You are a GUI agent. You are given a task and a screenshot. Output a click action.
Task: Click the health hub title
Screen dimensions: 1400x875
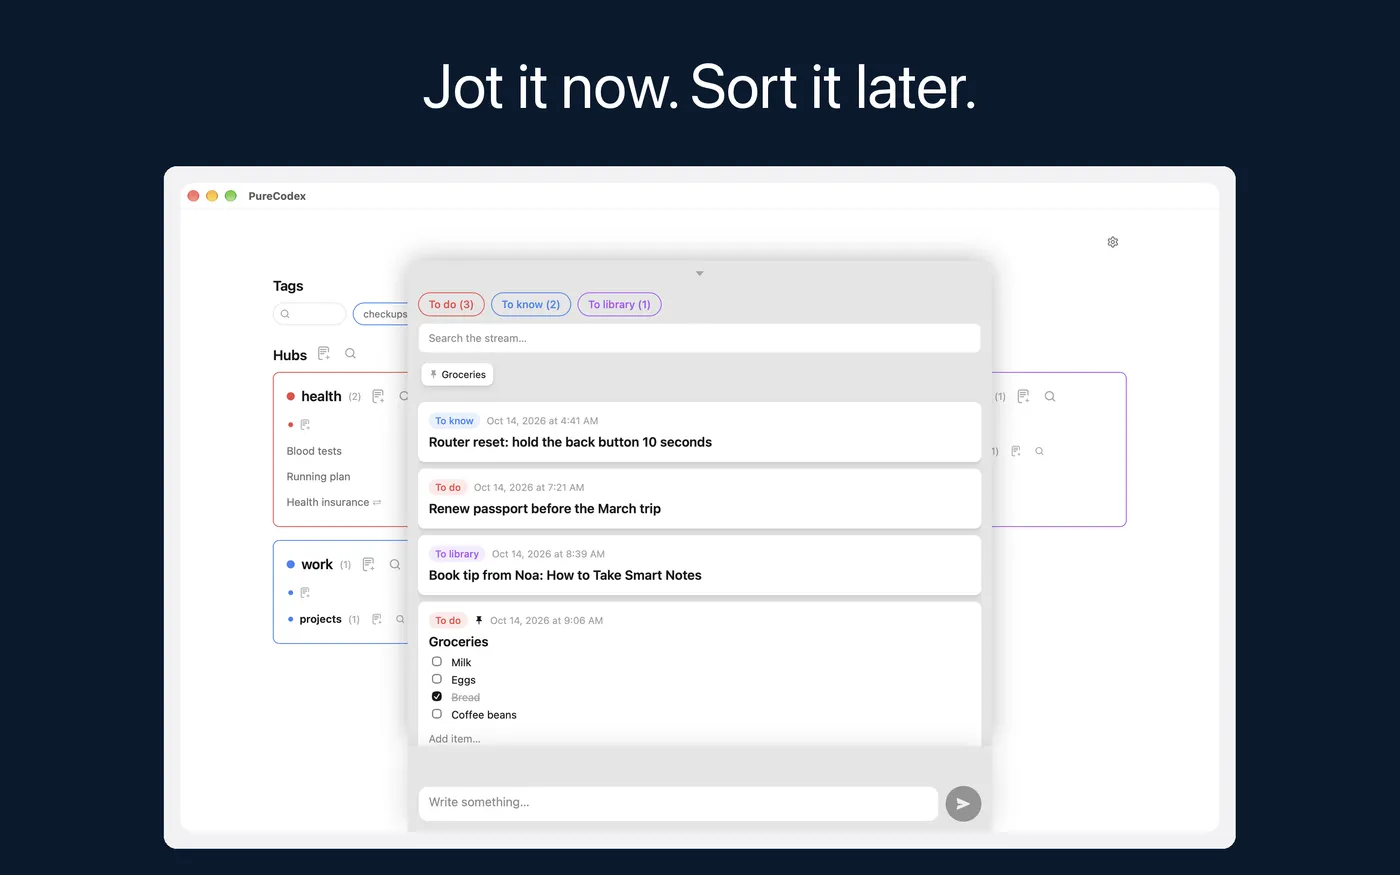pos(321,396)
